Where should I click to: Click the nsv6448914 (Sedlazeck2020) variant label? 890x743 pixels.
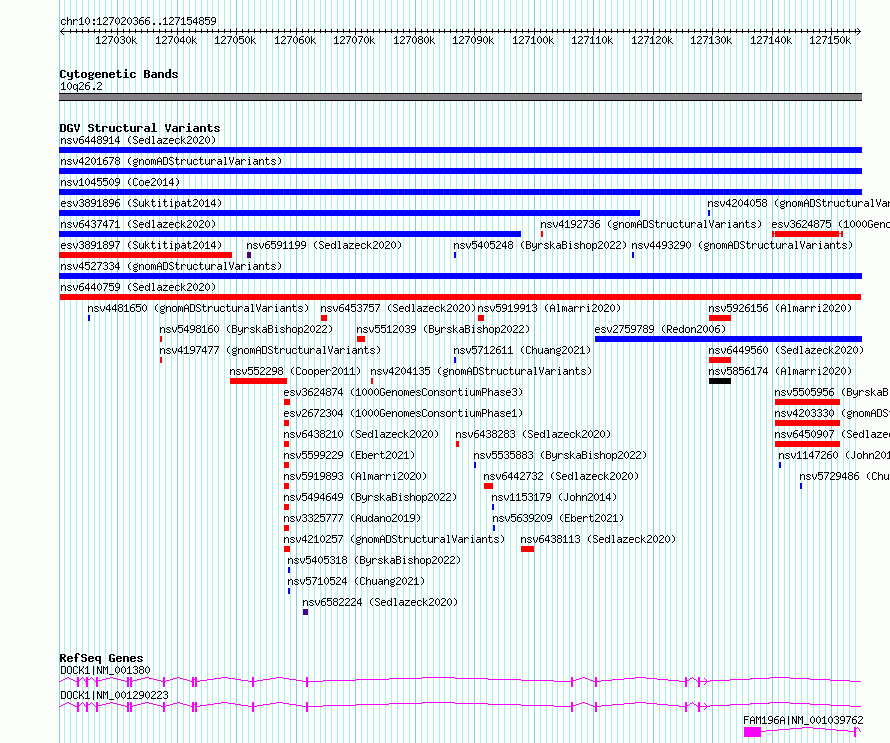[138, 140]
